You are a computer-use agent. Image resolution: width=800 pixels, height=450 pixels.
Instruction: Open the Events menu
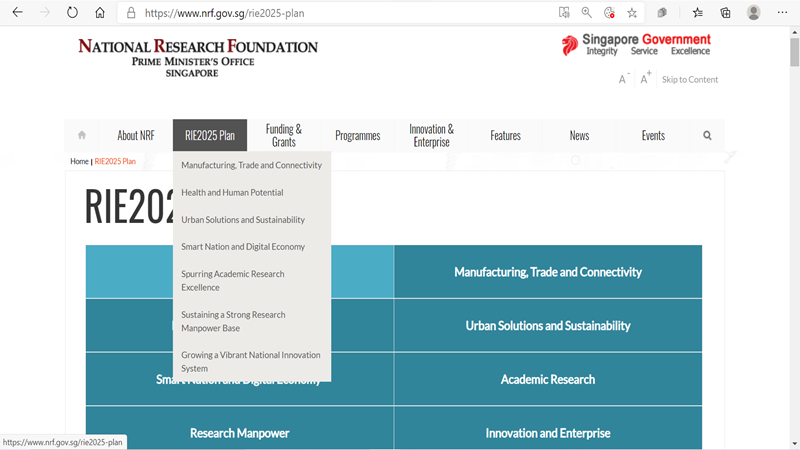coord(654,135)
